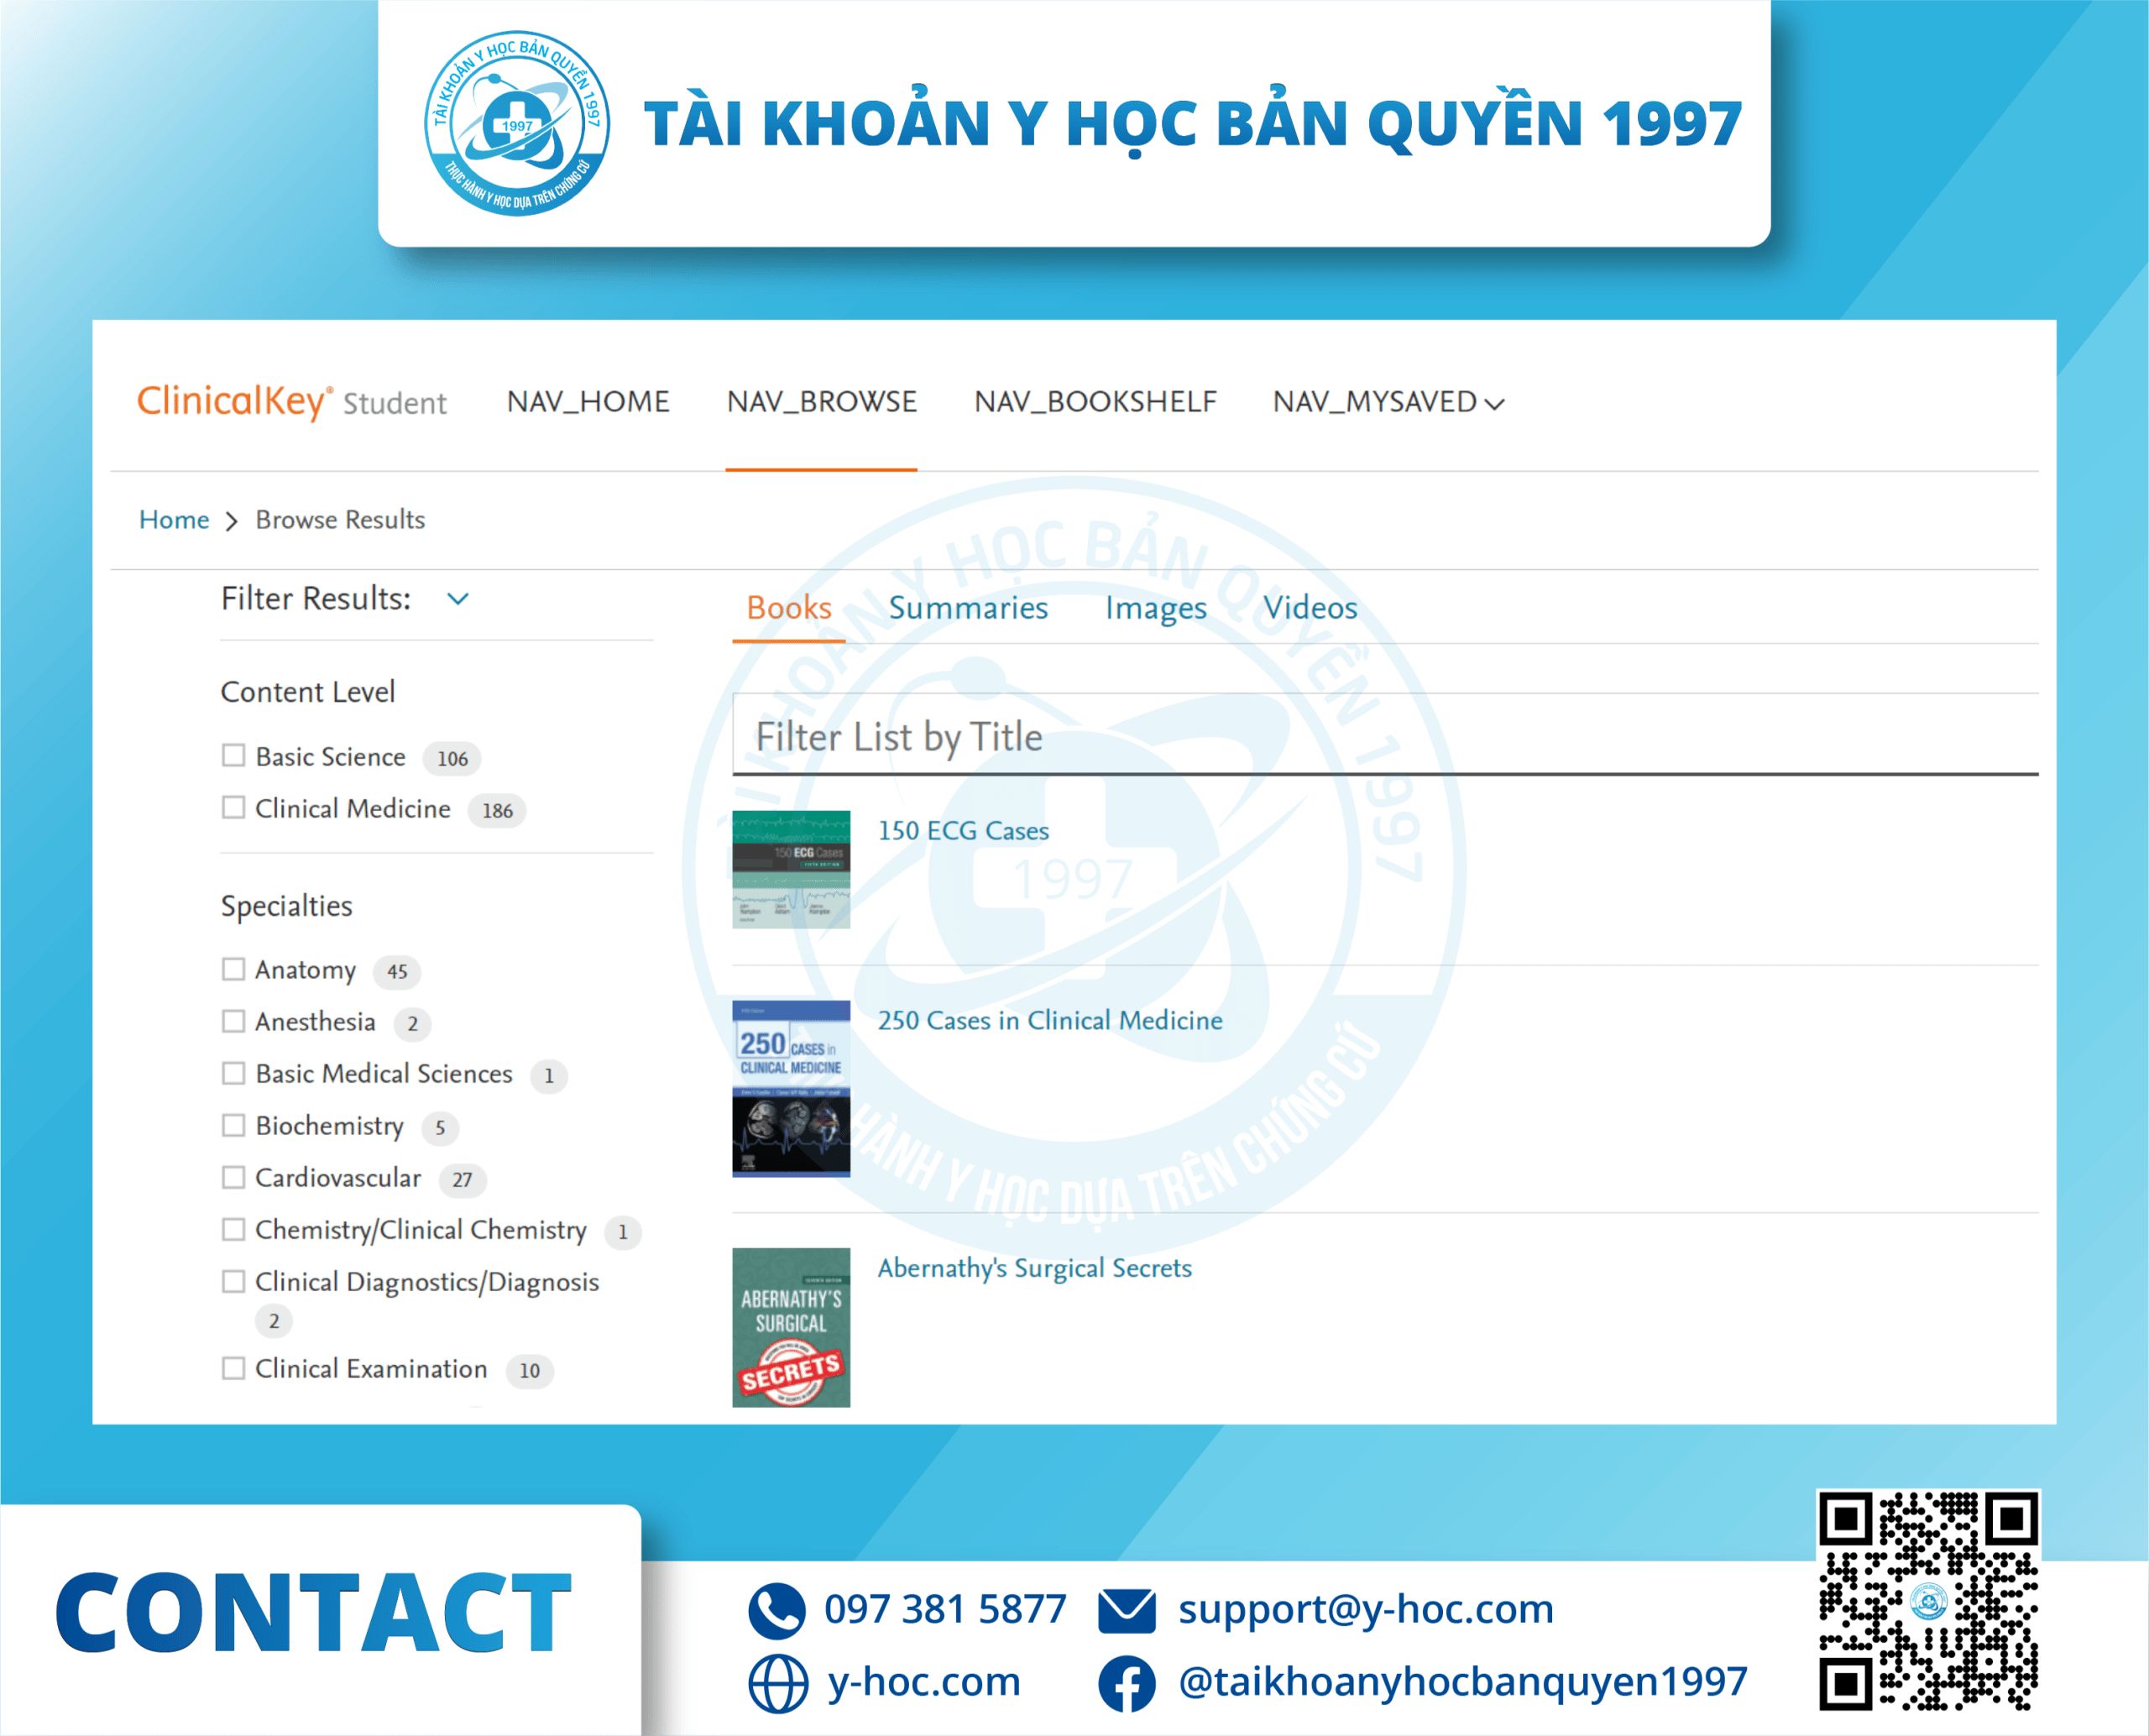Click the circular 1997 medical logo
The height and width of the screenshot is (1736, 2149).
(517, 123)
